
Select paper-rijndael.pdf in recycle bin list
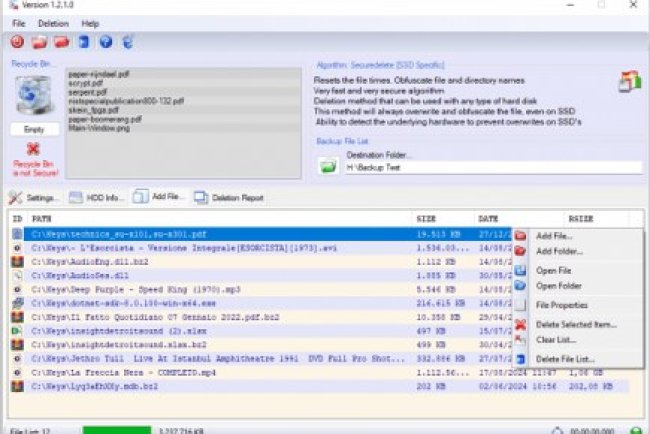pos(183,74)
